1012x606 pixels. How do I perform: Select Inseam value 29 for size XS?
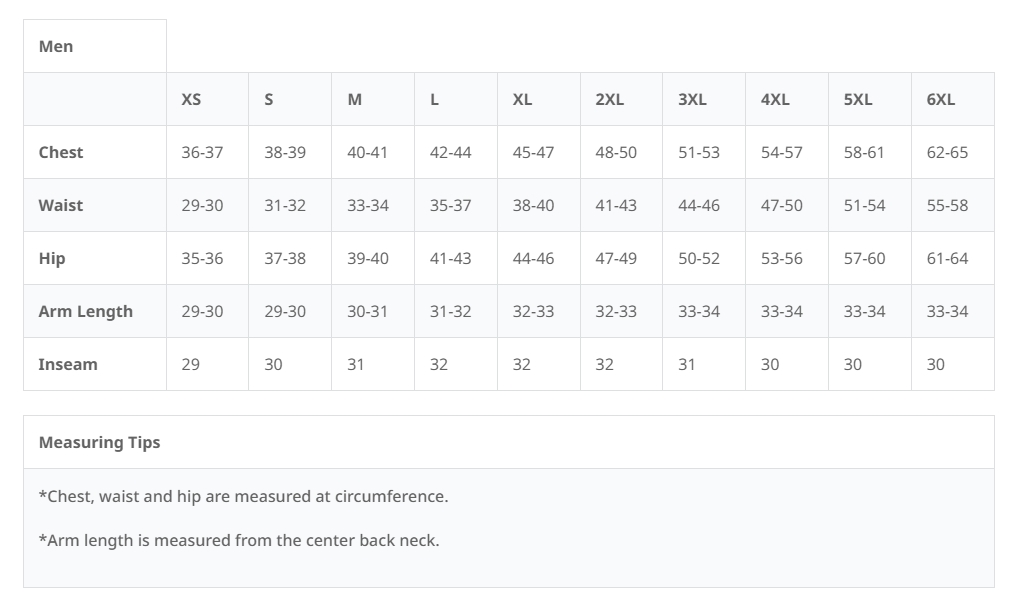tap(191, 364)
